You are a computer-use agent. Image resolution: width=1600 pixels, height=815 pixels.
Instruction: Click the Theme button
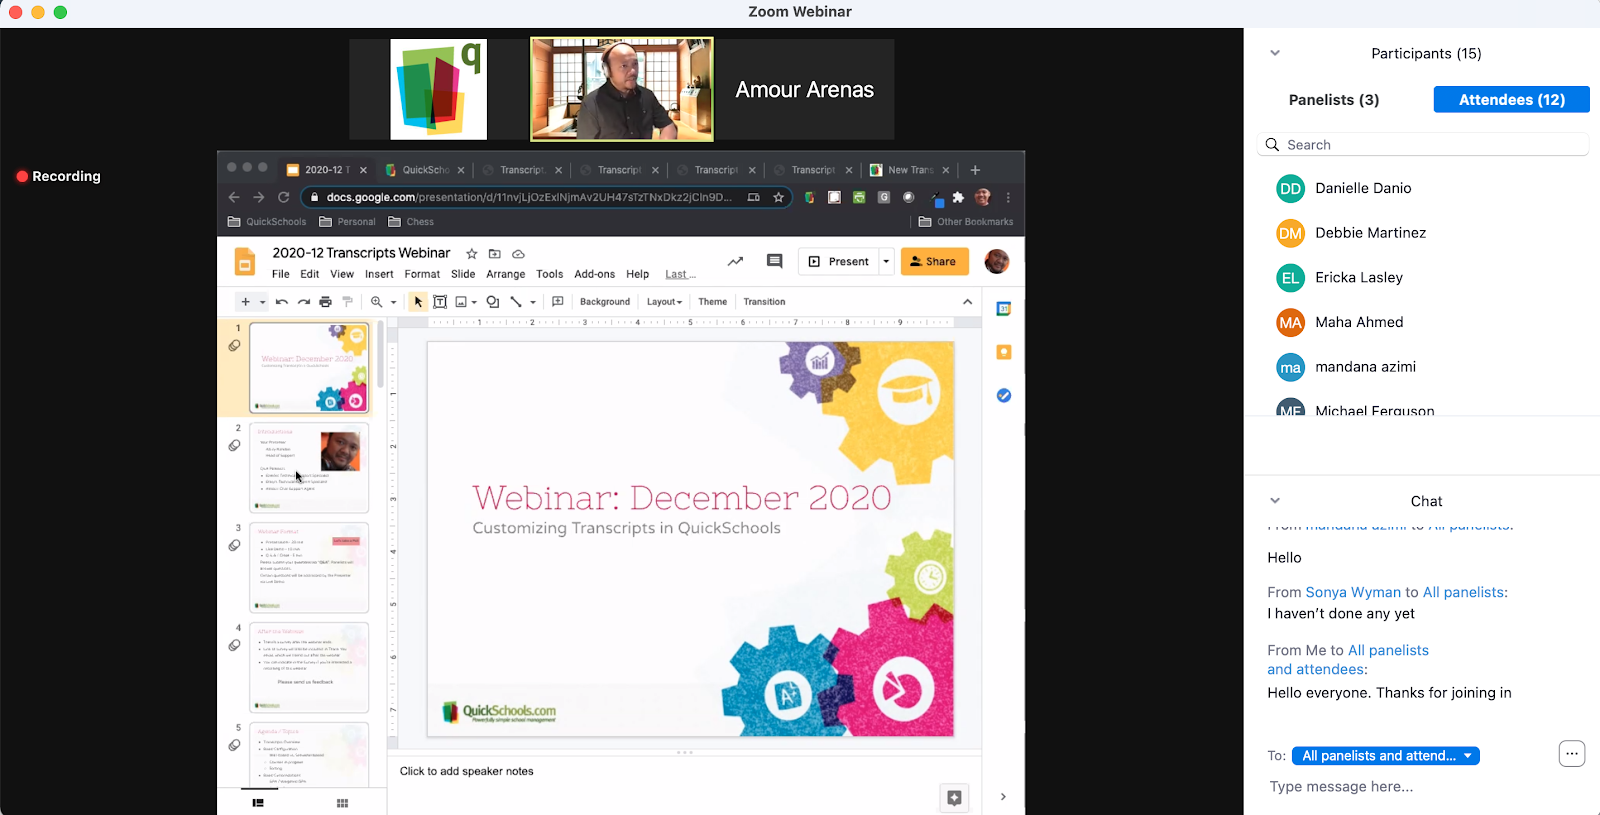coord(713,302)
